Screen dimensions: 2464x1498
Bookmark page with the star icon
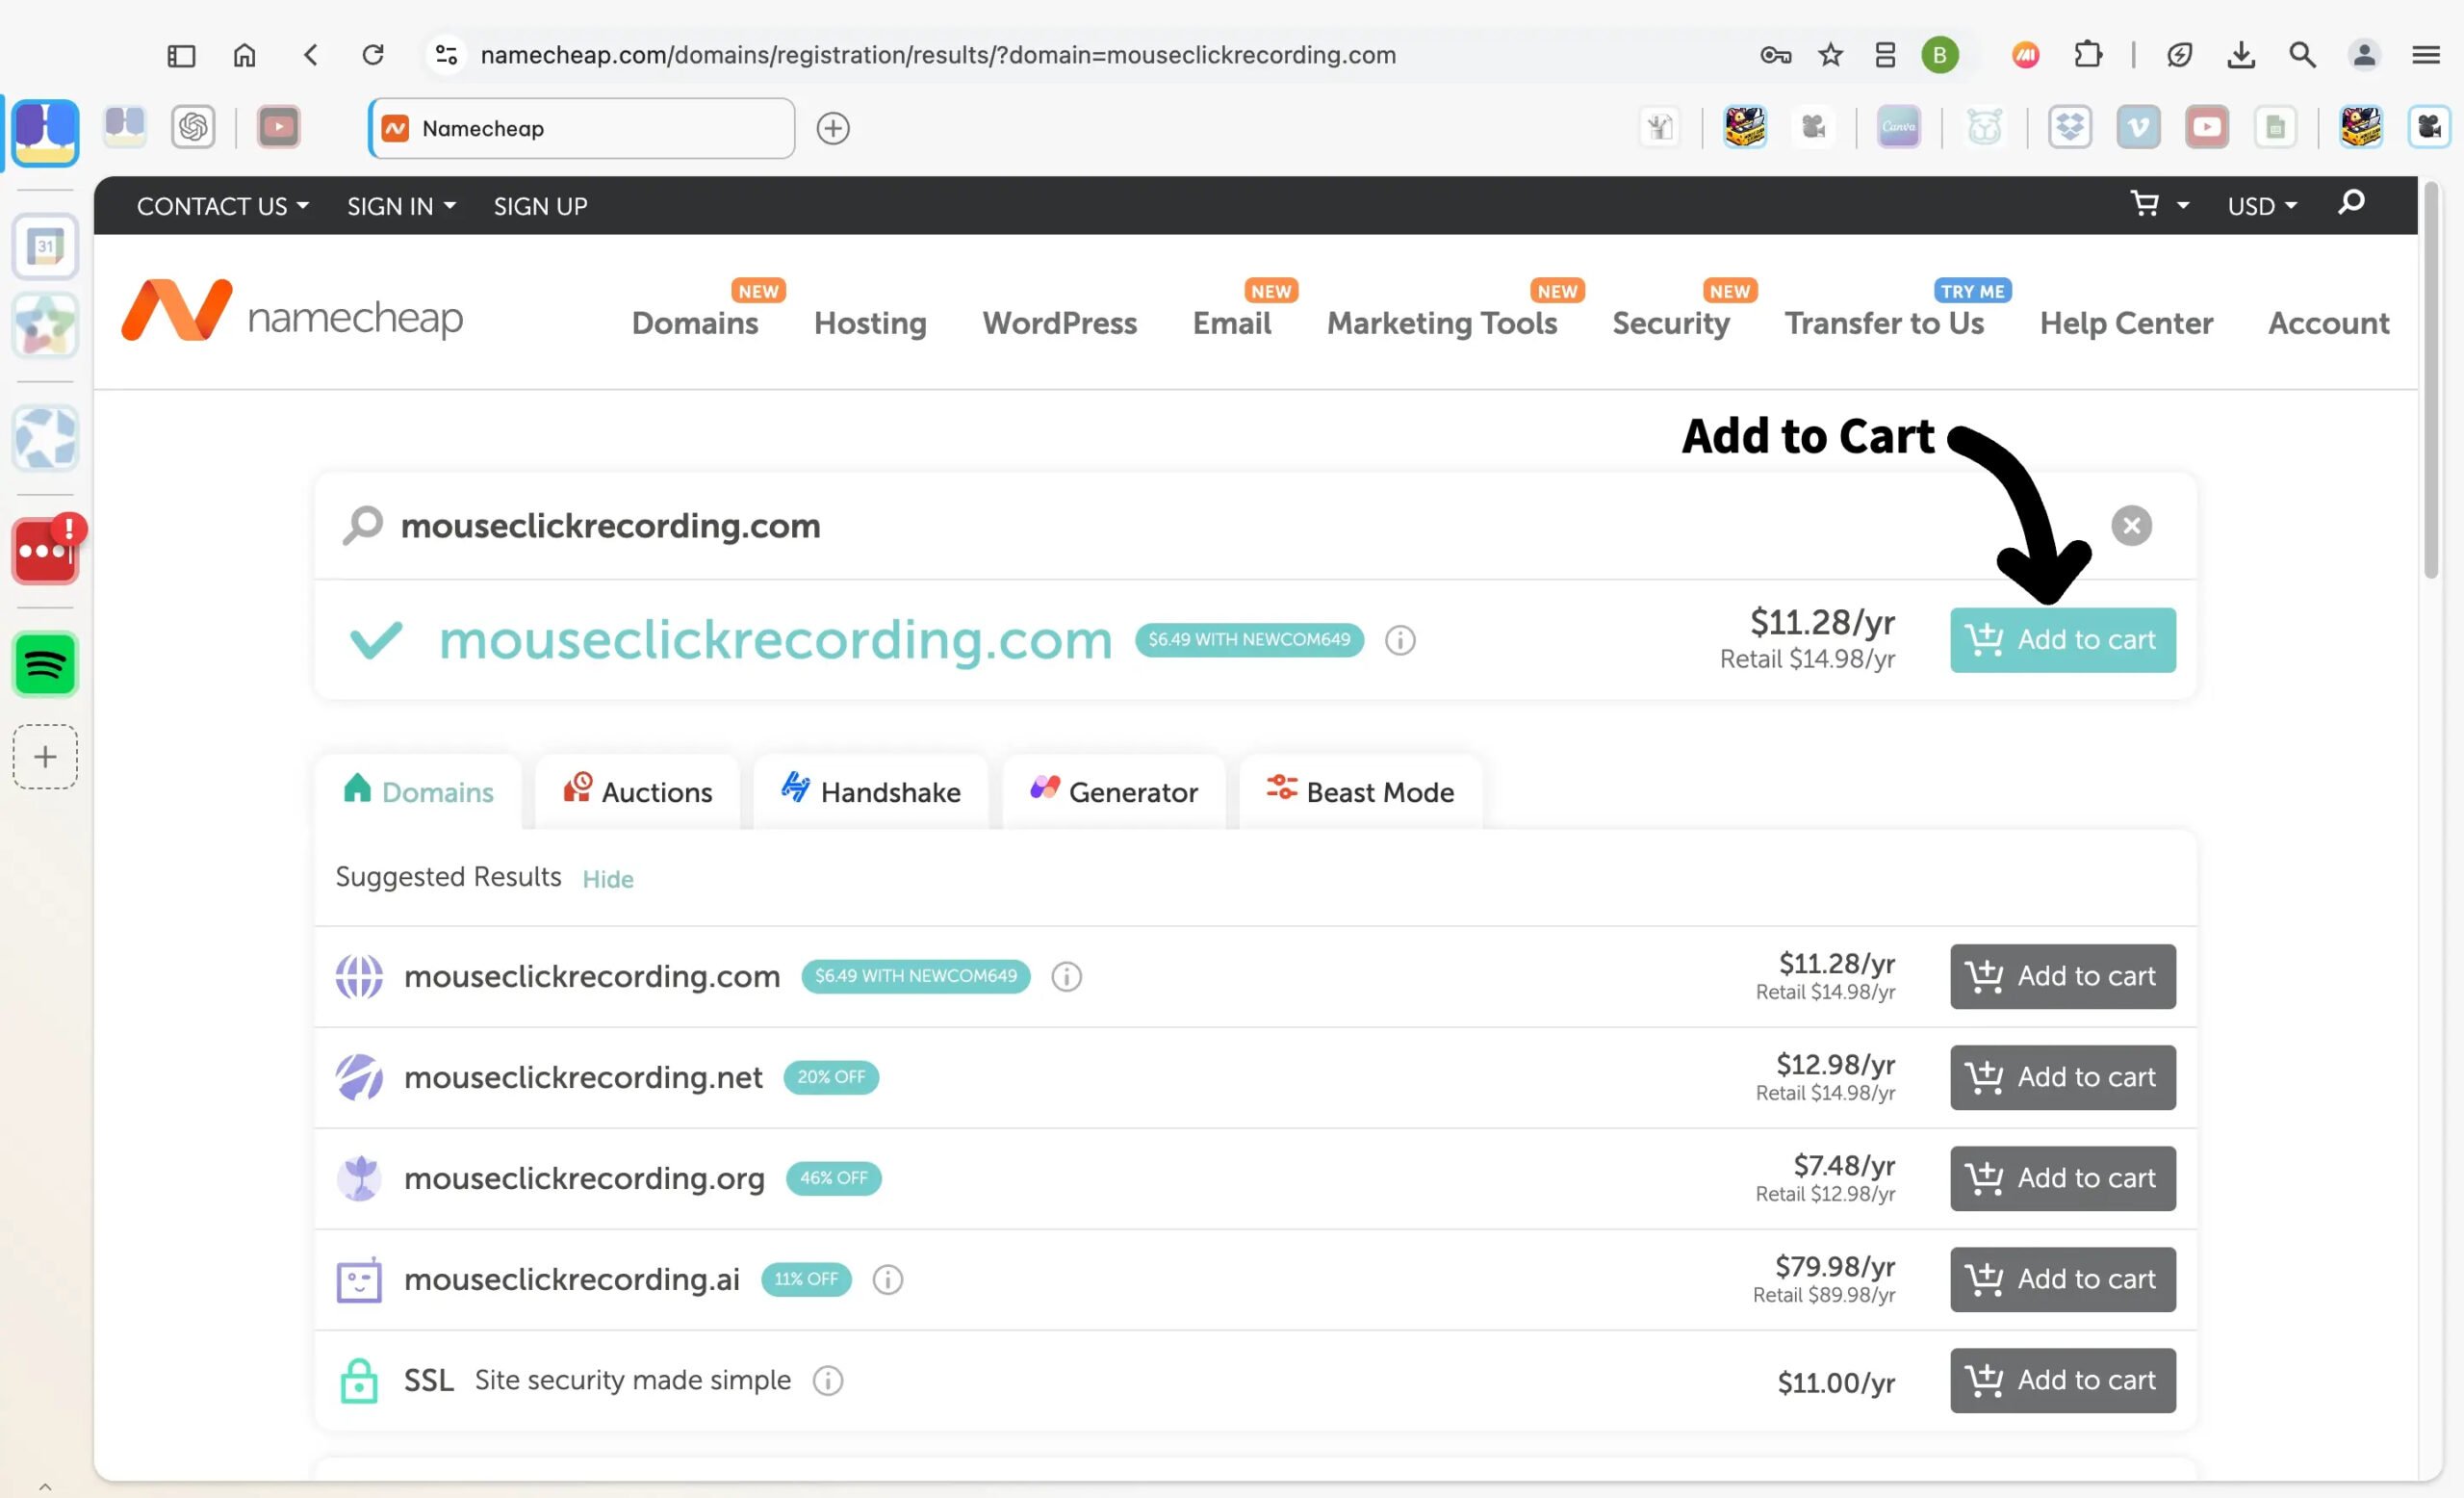(1830, 55)
